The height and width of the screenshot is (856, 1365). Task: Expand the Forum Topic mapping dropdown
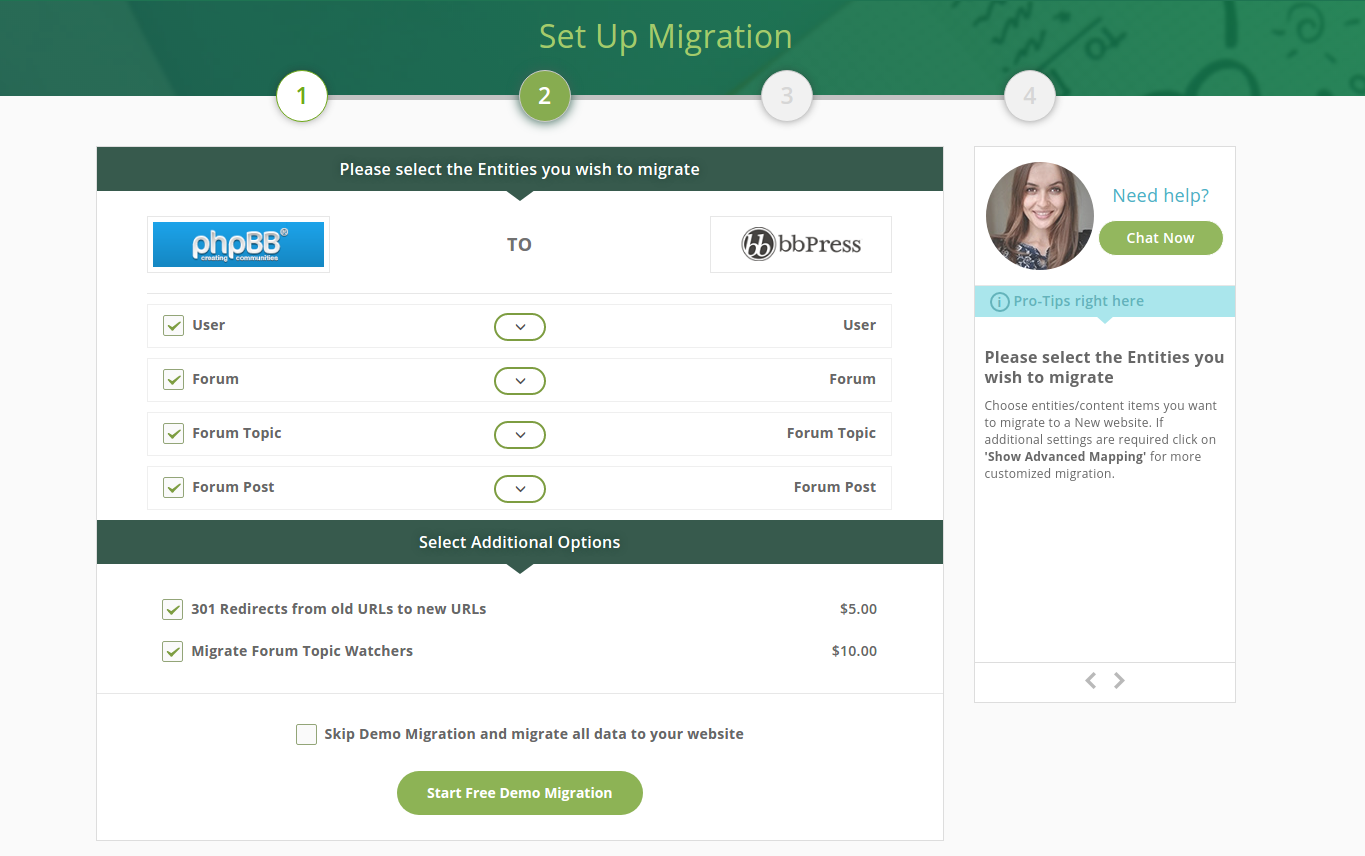(520, 435)
